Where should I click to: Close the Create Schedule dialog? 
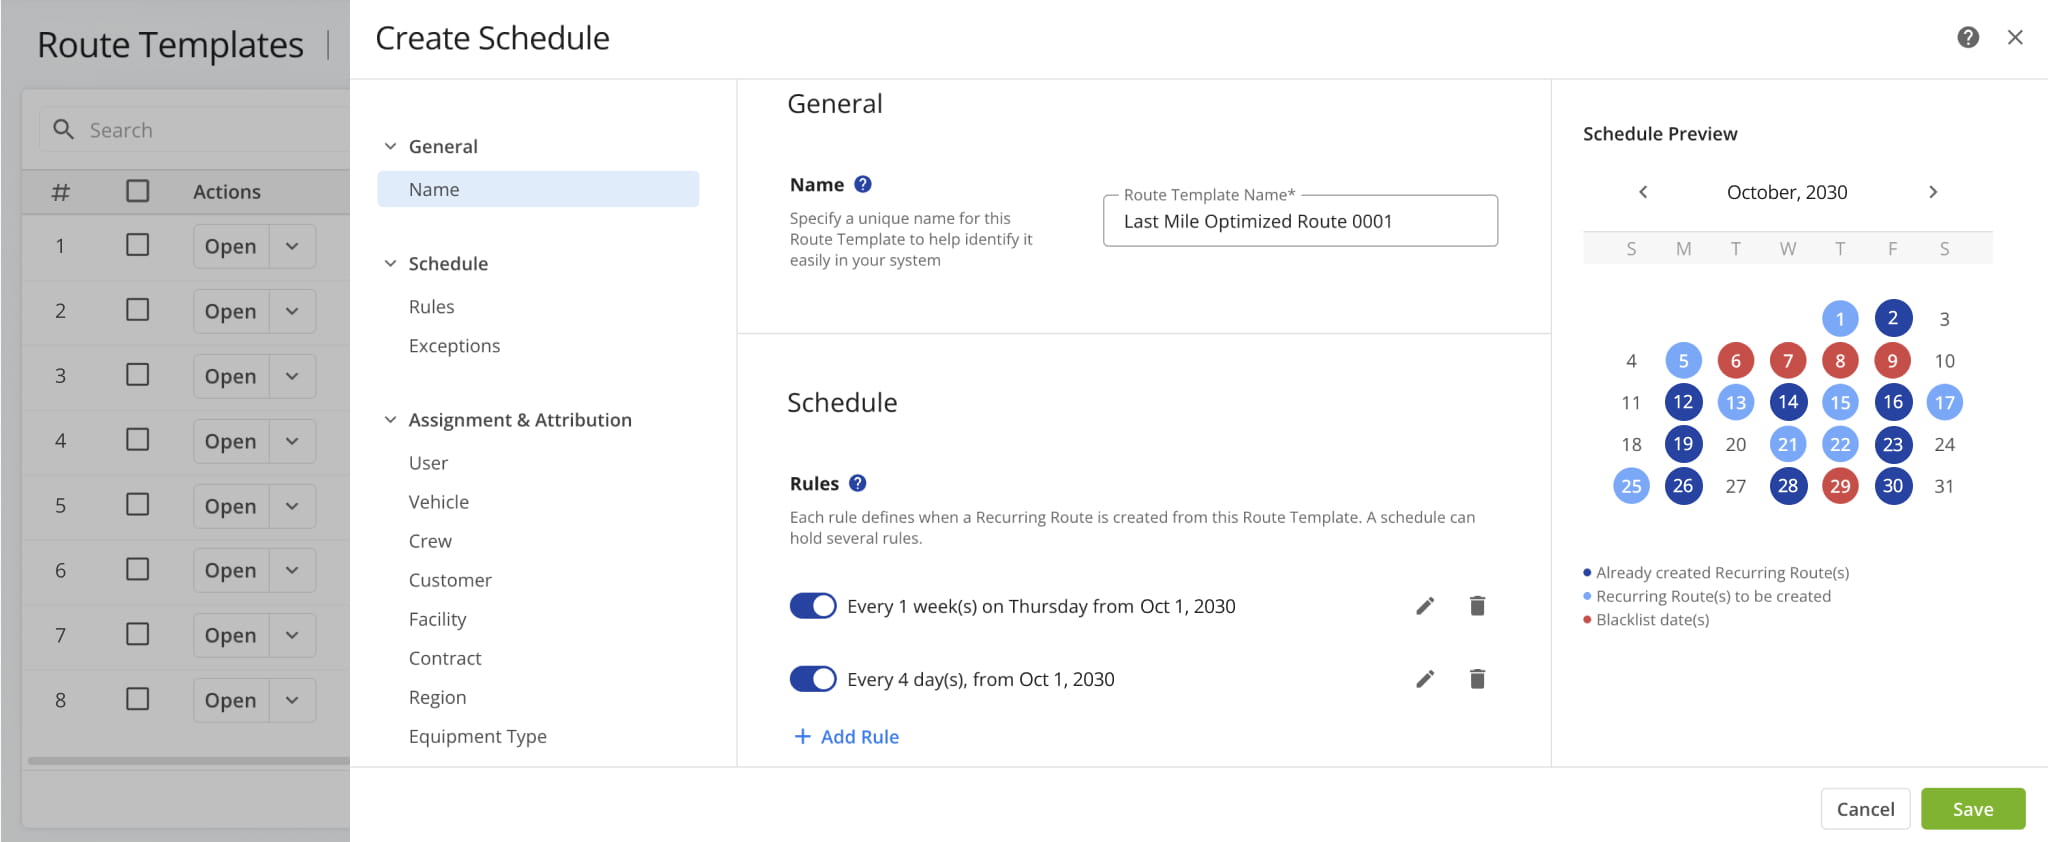[2015, 37]
